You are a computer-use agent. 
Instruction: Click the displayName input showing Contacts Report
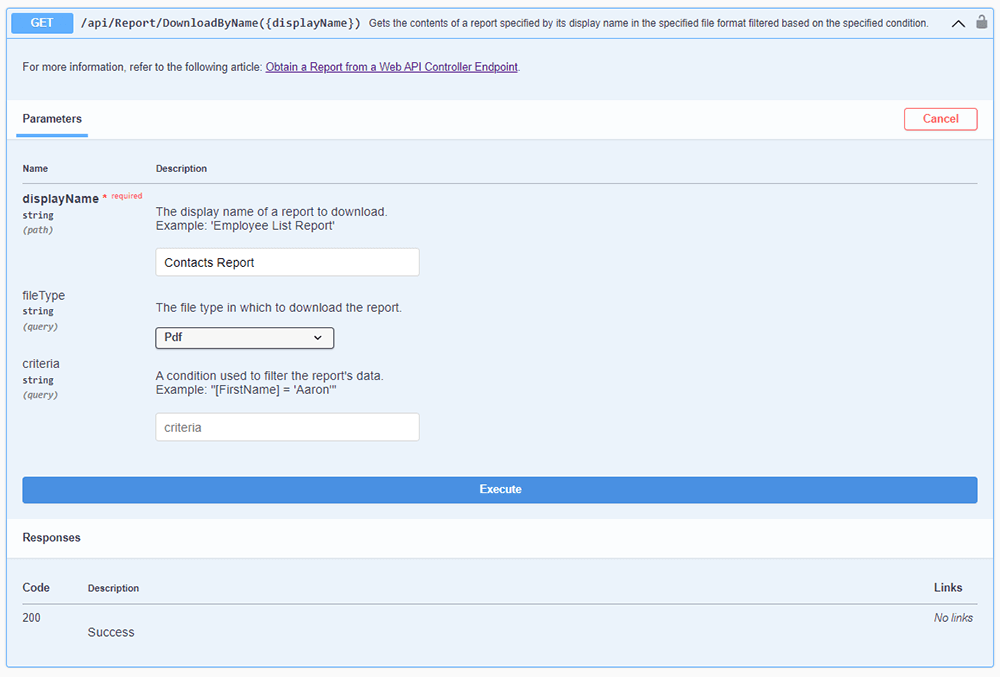point(287,262)
